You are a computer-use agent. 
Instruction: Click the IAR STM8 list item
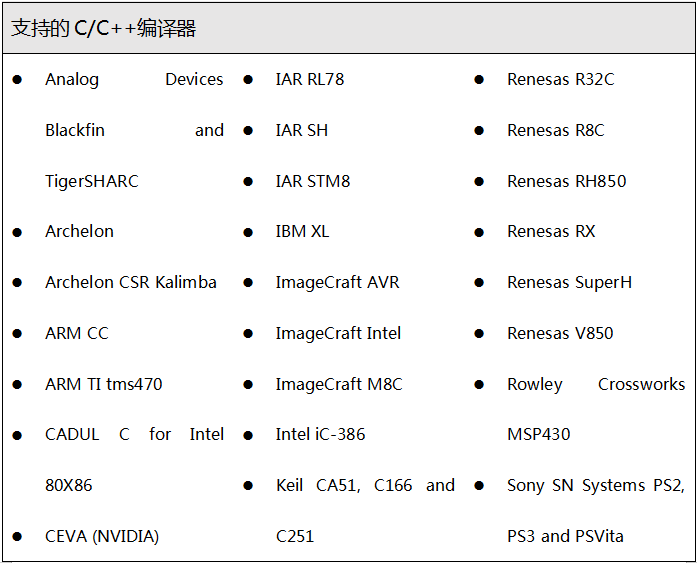(313, 181)
